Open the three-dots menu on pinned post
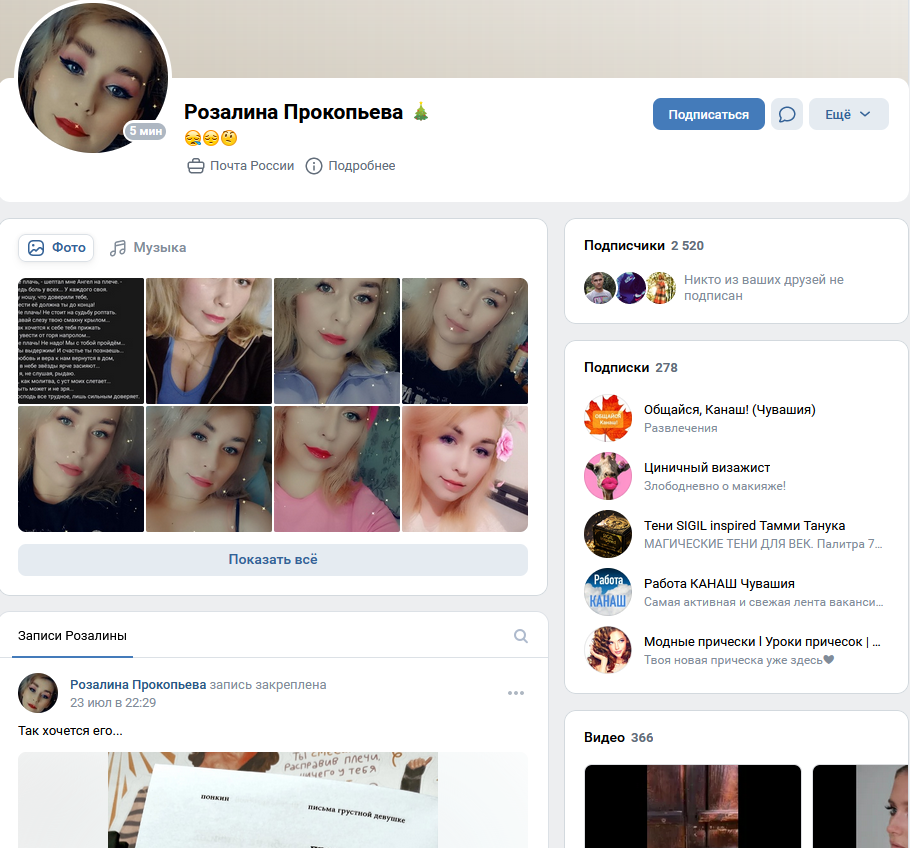 pyautogui.click(x=515, y=693)
